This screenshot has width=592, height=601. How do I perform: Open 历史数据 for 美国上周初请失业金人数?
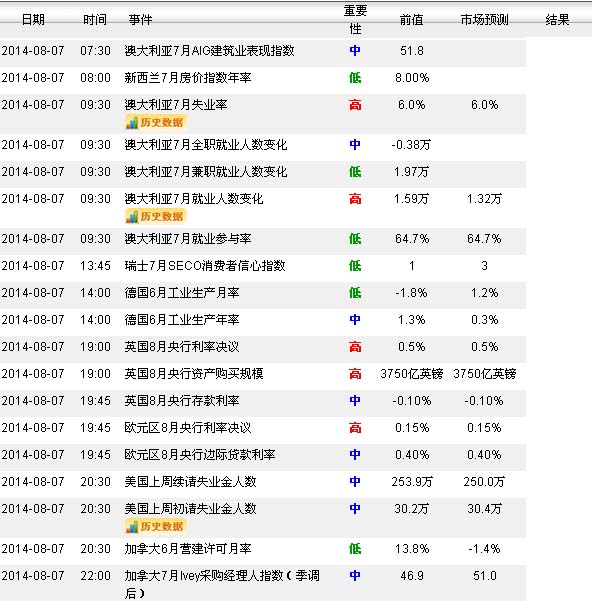[155, 526]
